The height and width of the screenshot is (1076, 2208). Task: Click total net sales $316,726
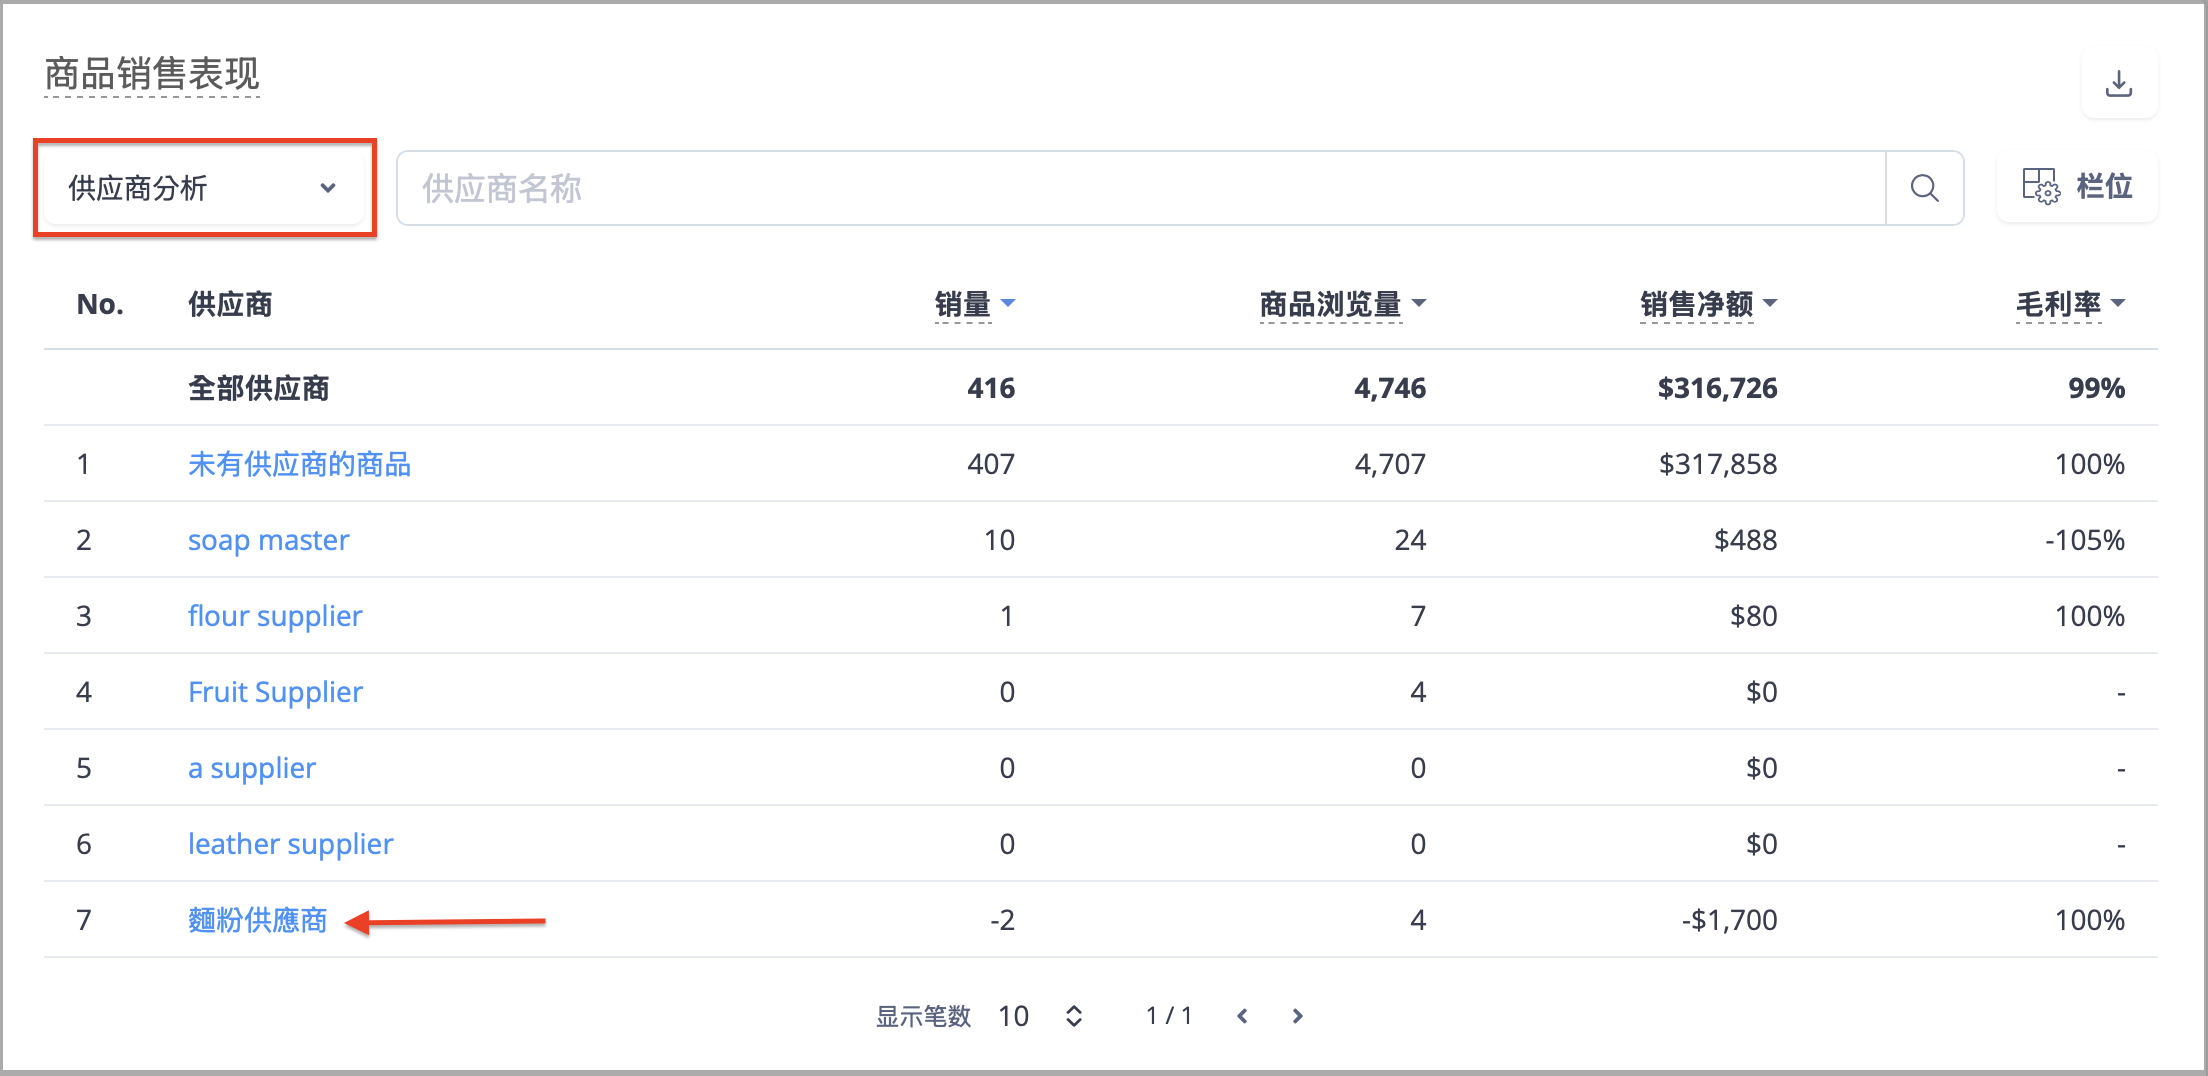point(1717,388)
